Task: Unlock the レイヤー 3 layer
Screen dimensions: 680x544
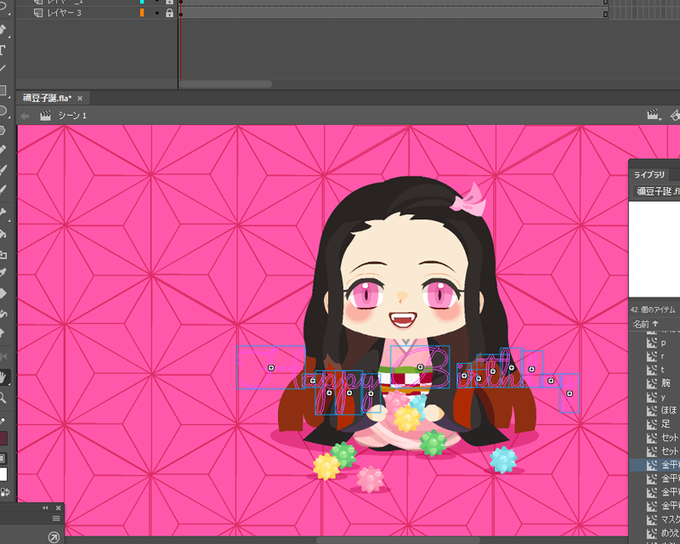Action: (x=170, y=13)
